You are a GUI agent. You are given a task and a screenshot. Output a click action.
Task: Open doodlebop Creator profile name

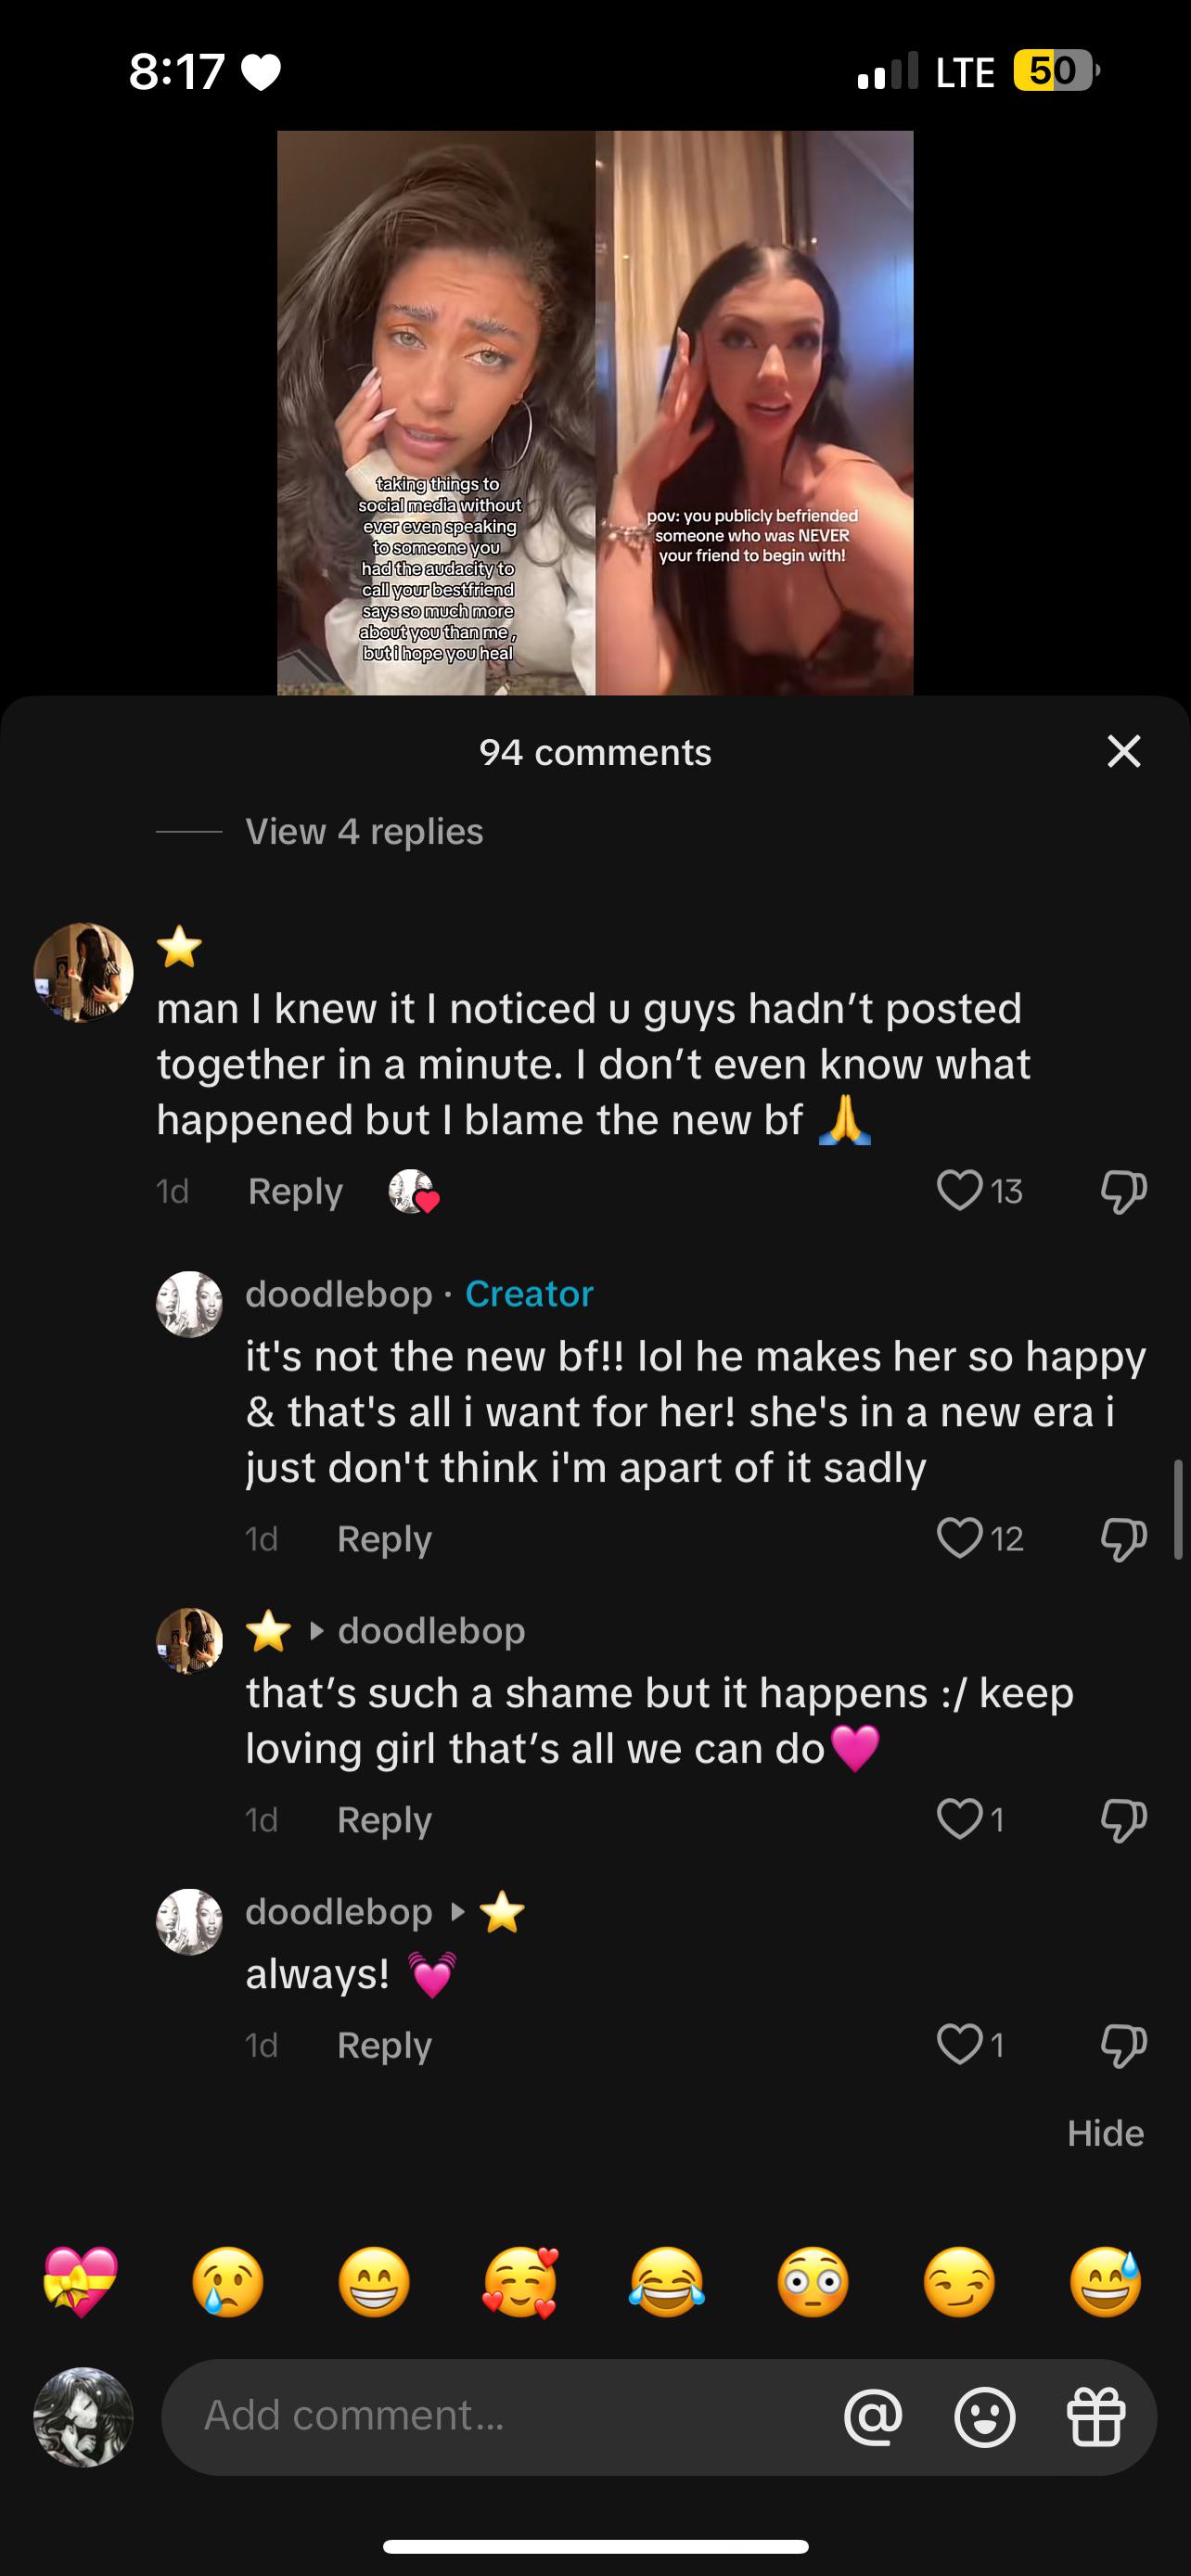pyautogui.click(x=338, y=1294)
